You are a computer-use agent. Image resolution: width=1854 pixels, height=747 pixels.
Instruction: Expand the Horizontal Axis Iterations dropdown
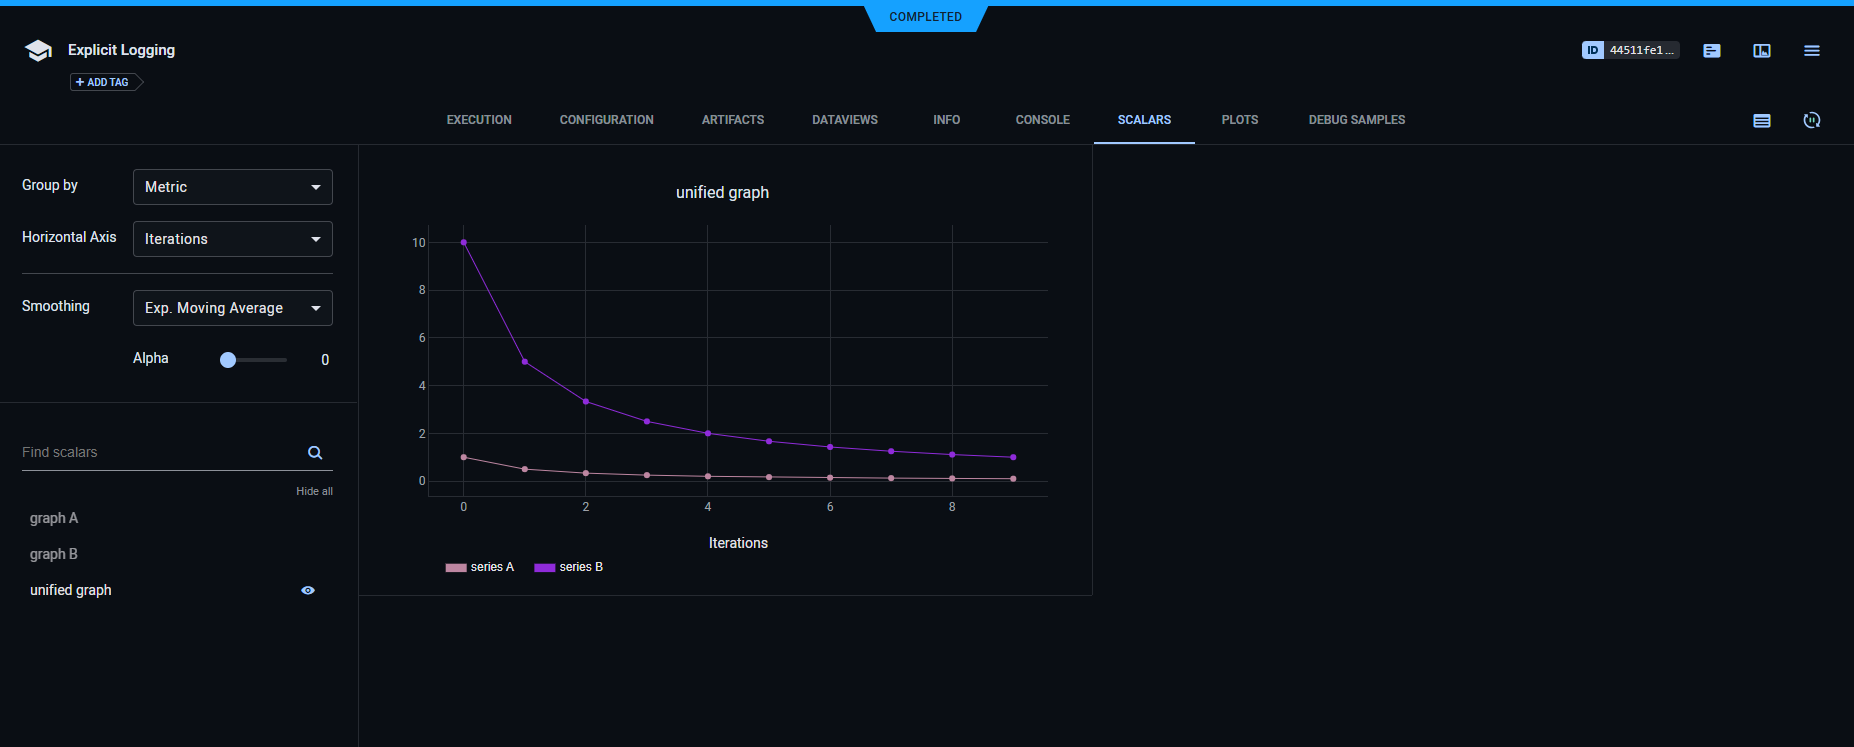(x=232, y=239)
